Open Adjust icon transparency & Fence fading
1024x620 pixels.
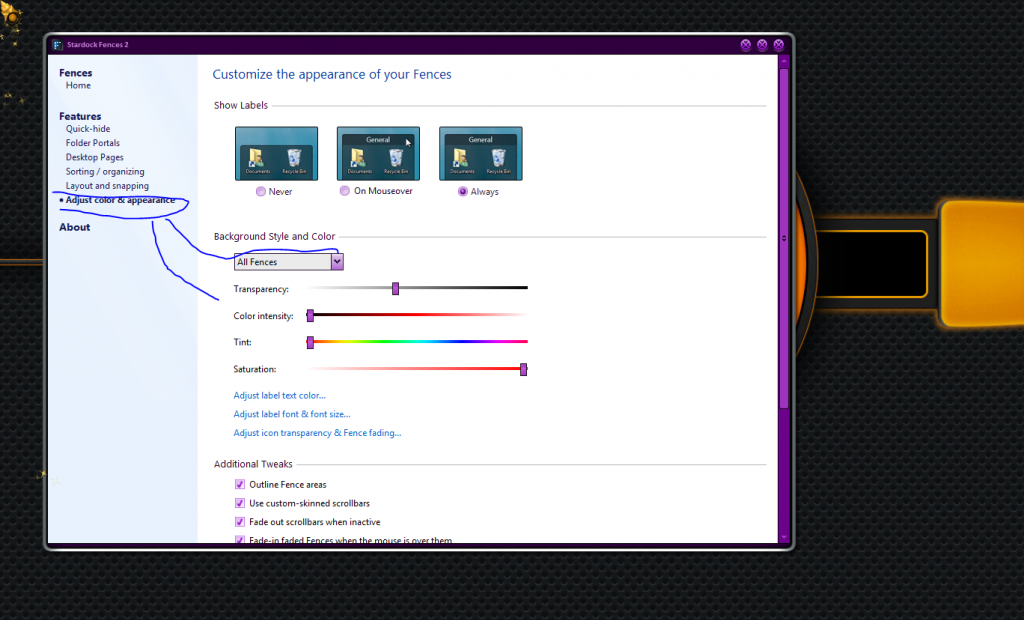tap(317, 433)
